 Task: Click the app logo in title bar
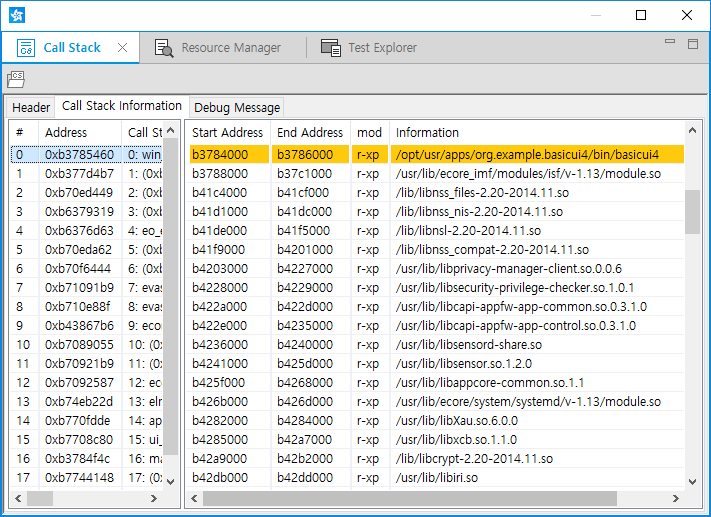[17, 15]
